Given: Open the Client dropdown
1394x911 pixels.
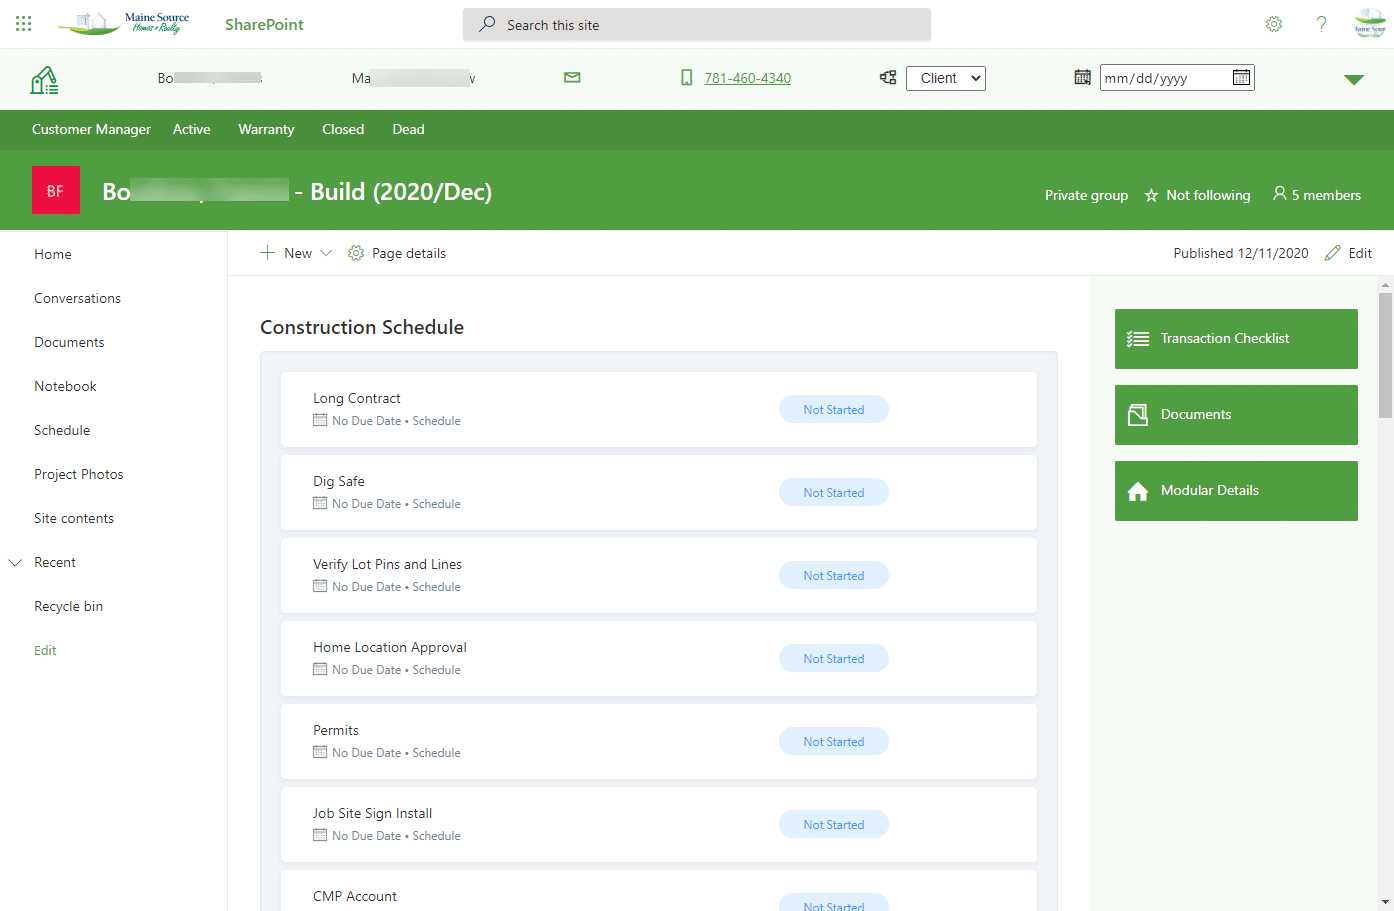Looking at the screenshot, I should (946, 78).
